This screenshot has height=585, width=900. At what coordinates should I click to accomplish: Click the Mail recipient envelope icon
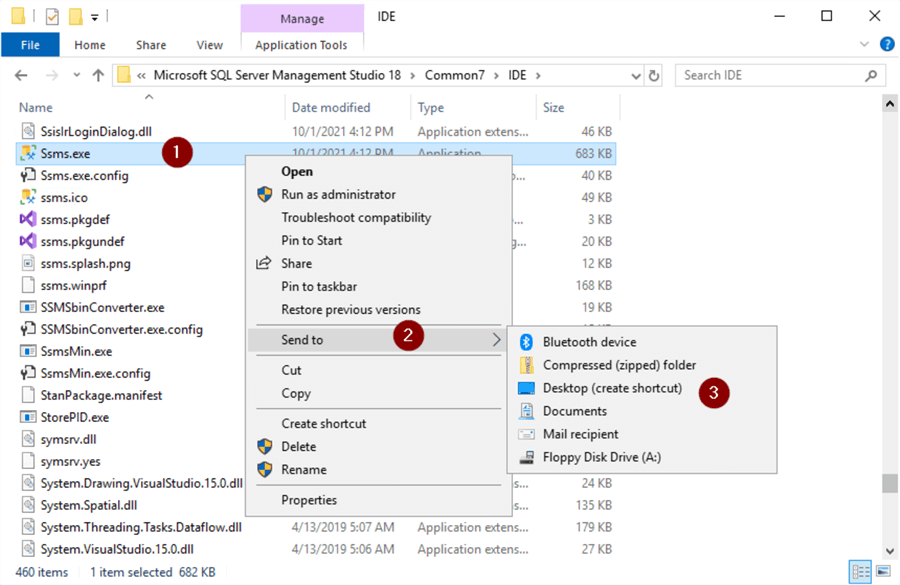pyautogui.click(x=526, y=434)
